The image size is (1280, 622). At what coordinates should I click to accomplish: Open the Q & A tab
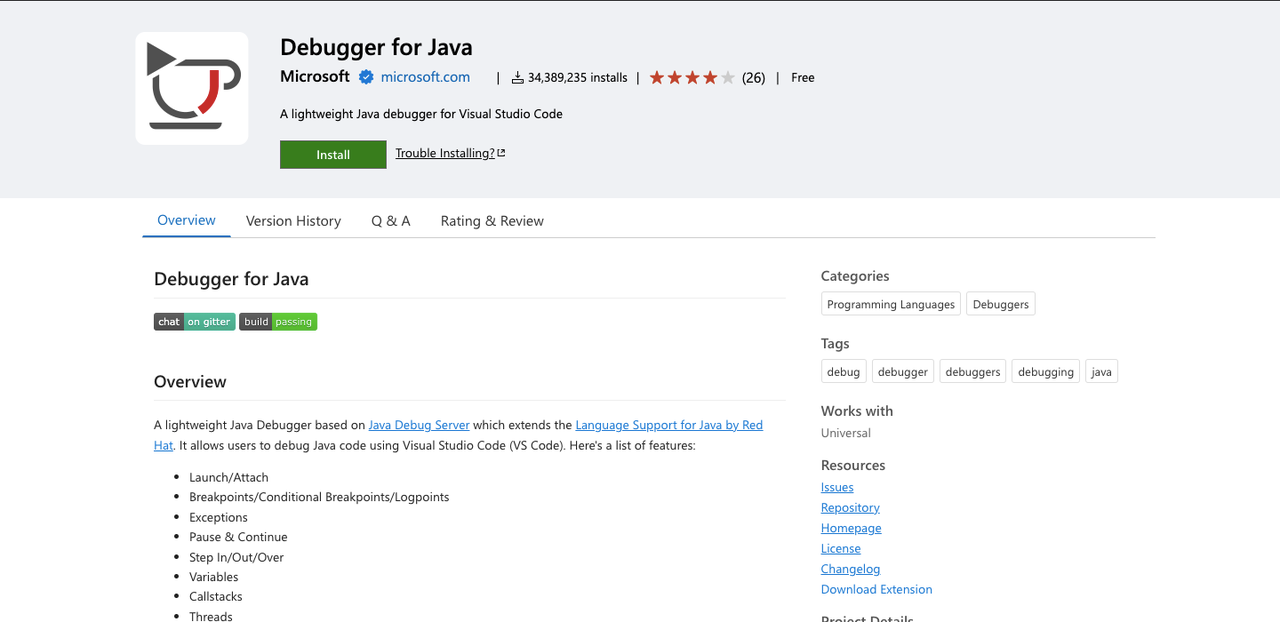point(391,221)
